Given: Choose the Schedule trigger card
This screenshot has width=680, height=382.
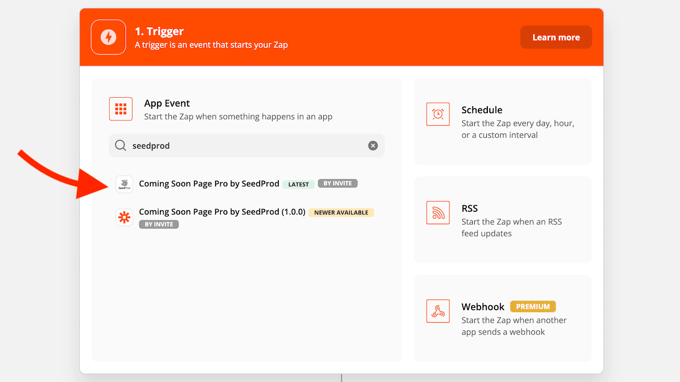Looking at the screenshot, I should coord(502,121).
